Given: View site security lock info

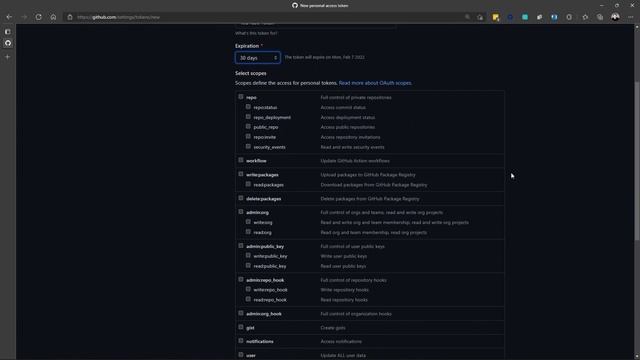Looking at the screenshot, I should point(70,17).
